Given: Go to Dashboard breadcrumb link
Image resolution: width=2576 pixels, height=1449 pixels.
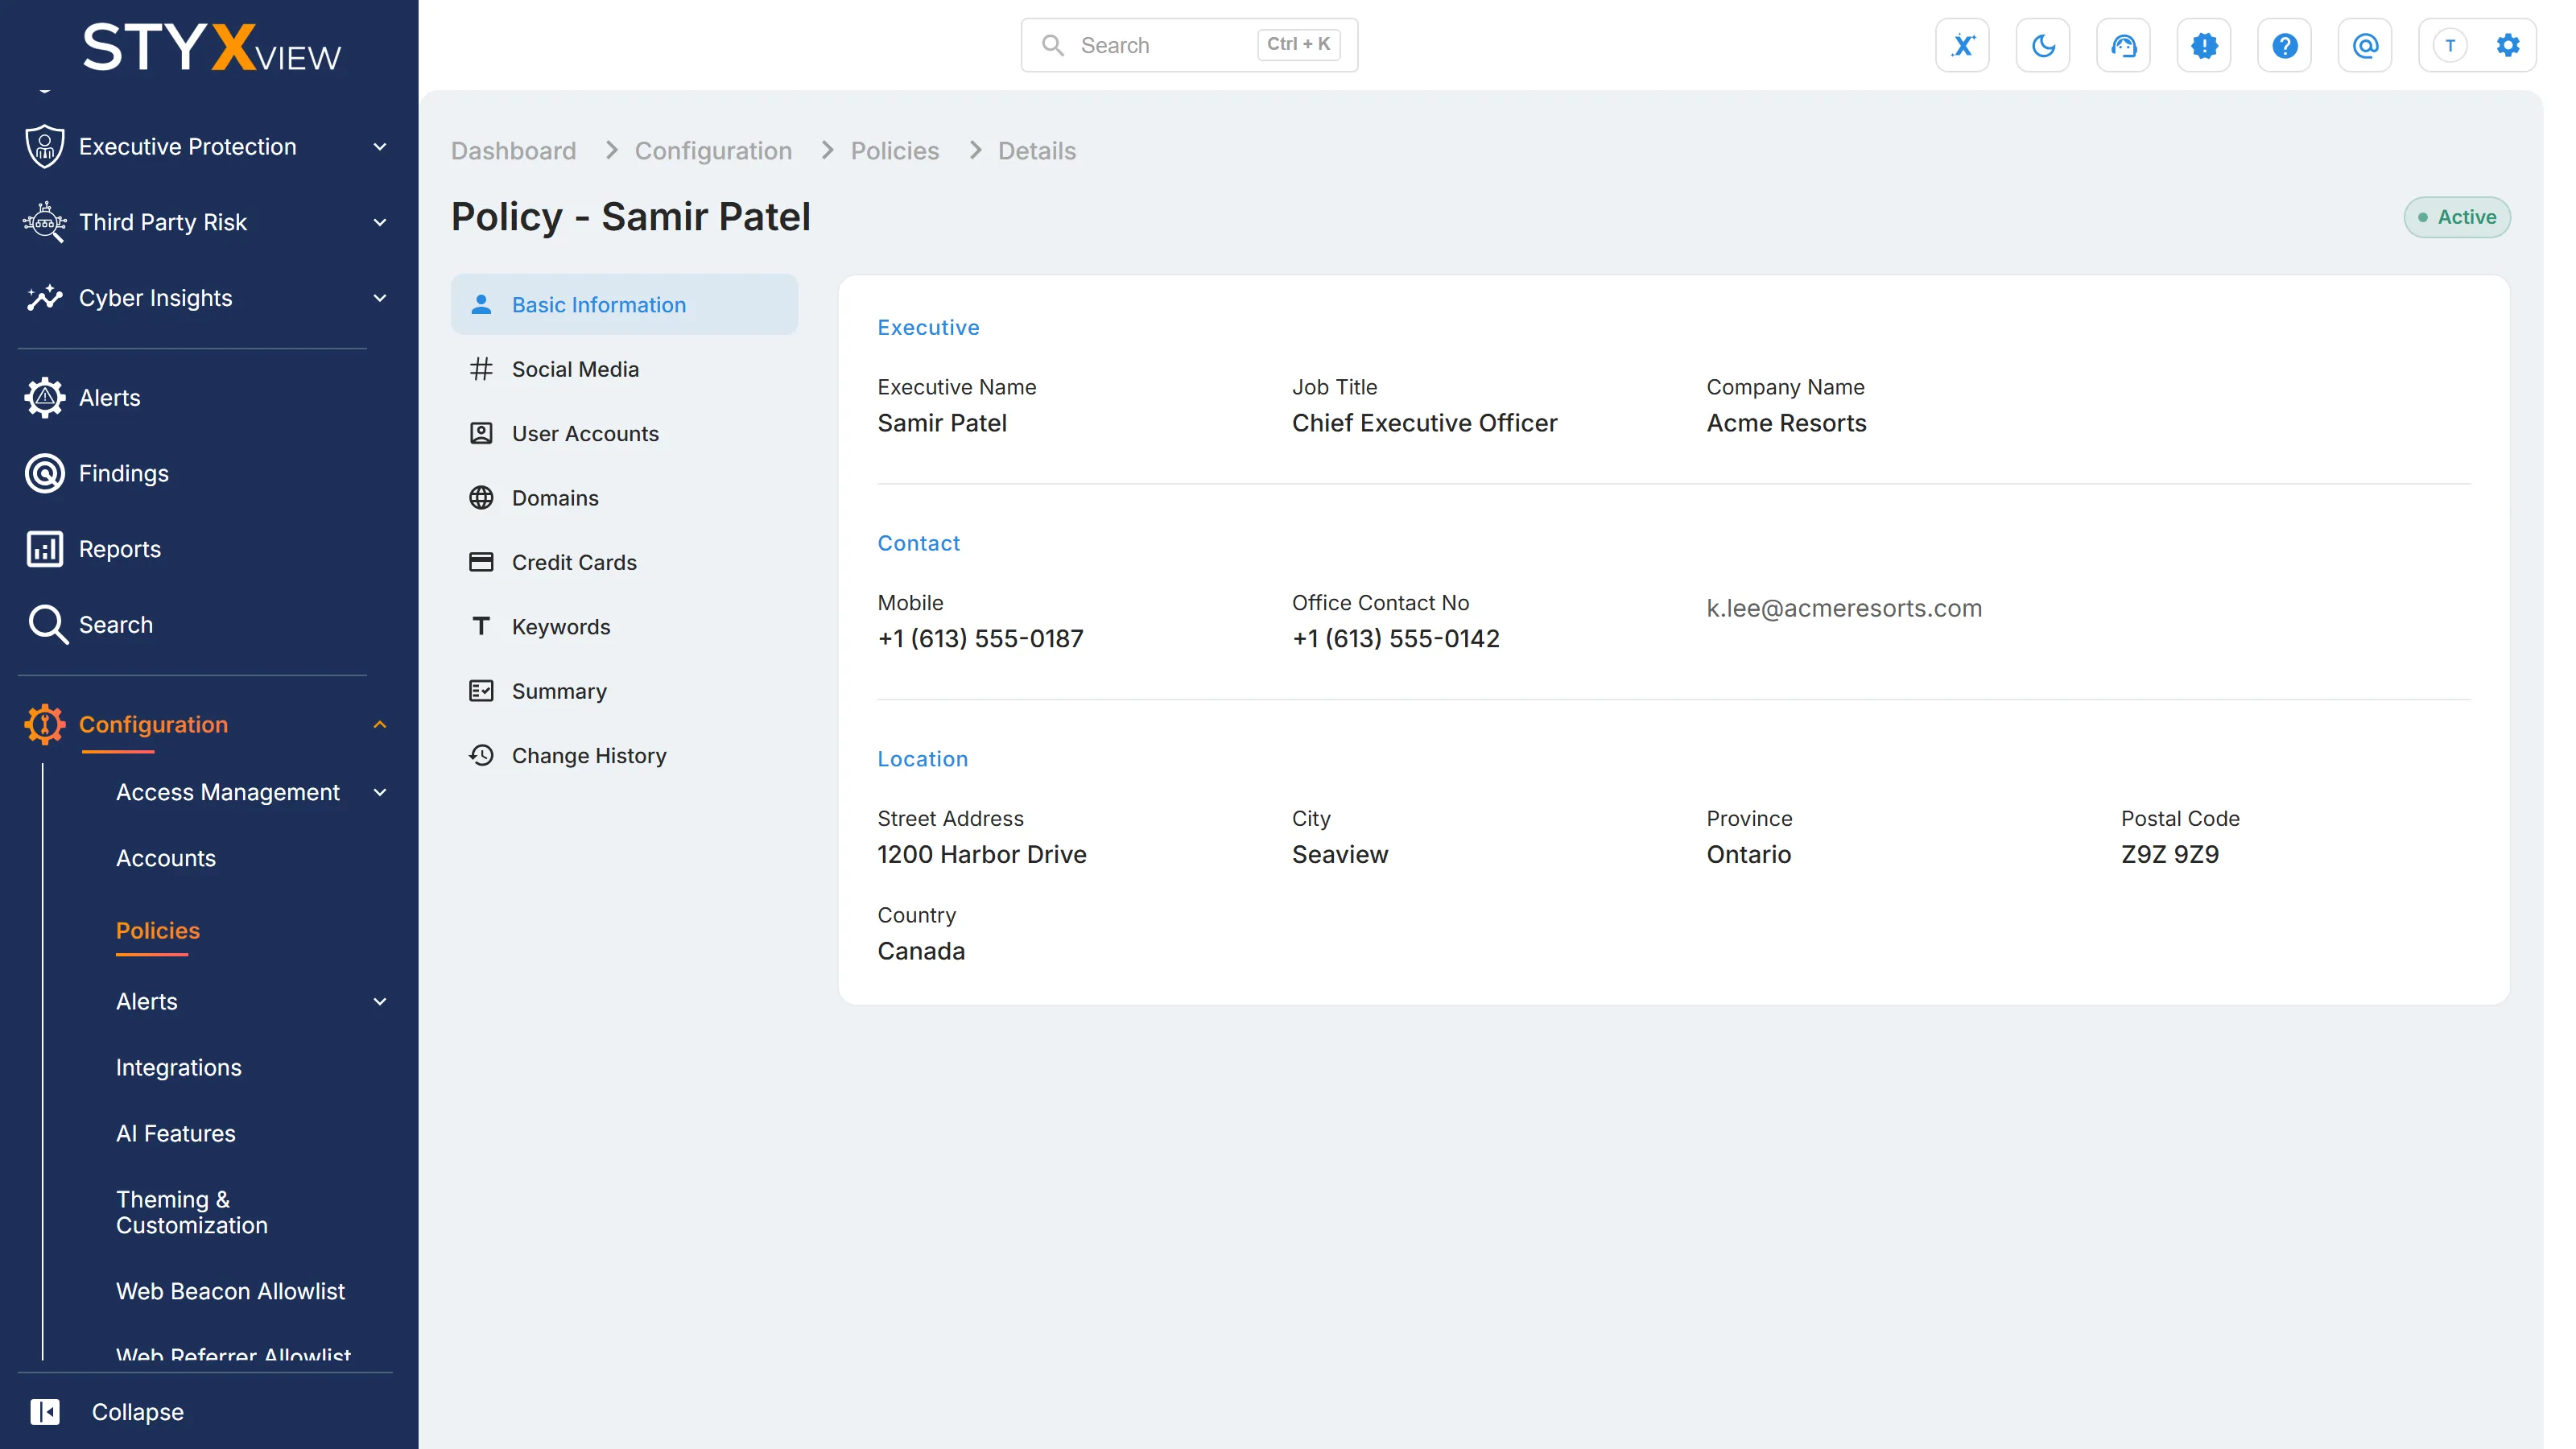Looking at the screenshot, I should pos(513,151).
